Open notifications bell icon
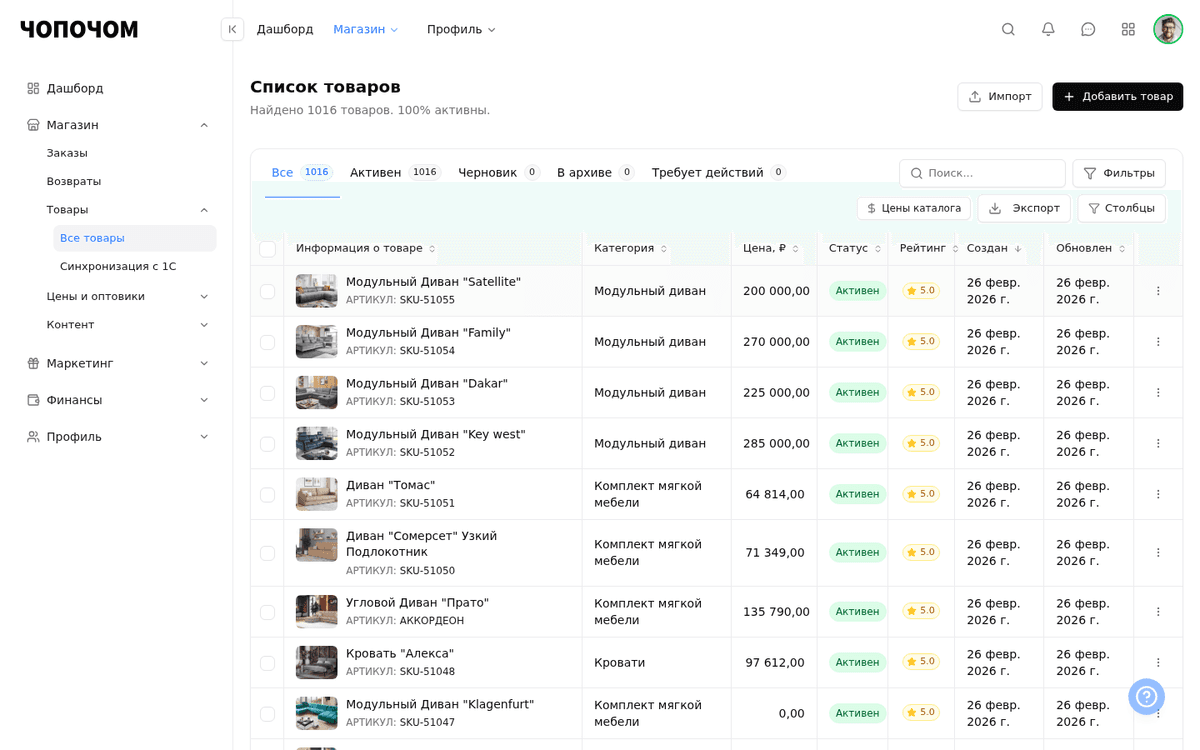 pos(1048,29)
